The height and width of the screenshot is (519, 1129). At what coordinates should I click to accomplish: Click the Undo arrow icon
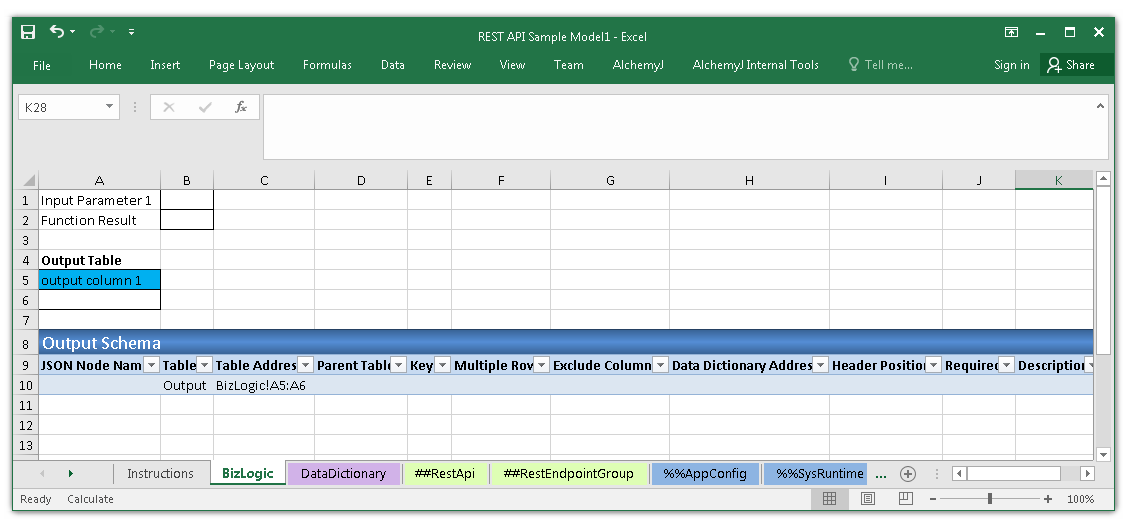[x=57, y=32]
